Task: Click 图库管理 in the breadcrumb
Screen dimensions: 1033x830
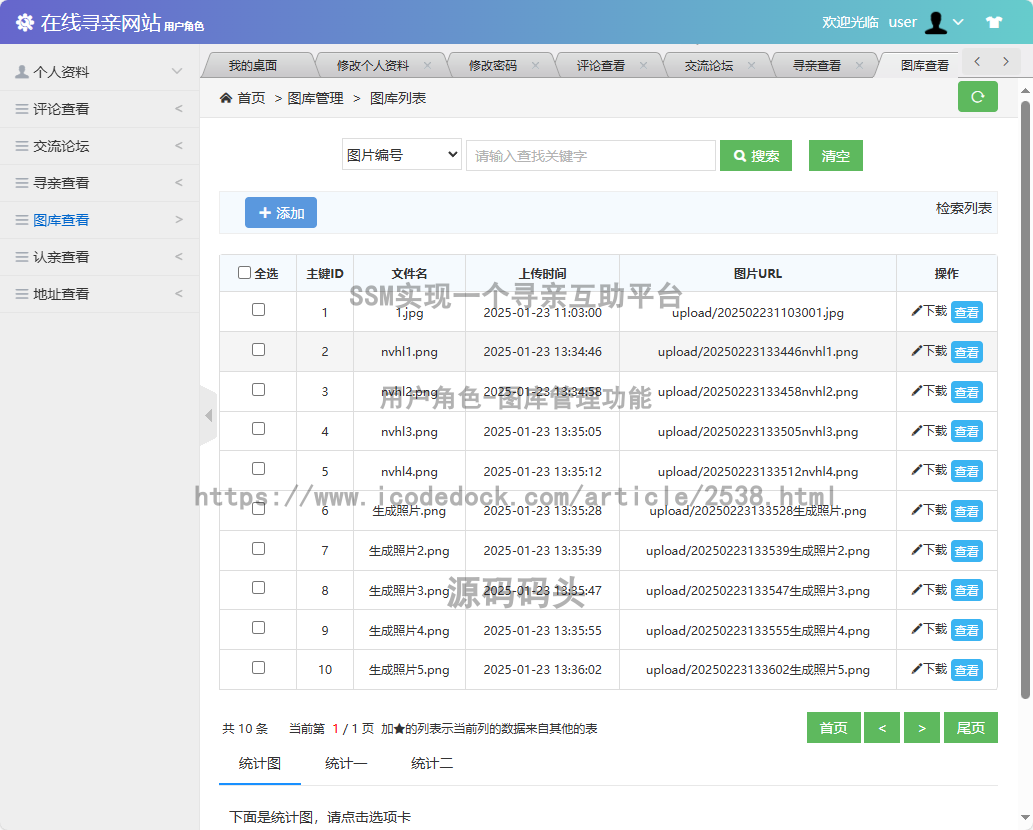Action: coord(316,98)
